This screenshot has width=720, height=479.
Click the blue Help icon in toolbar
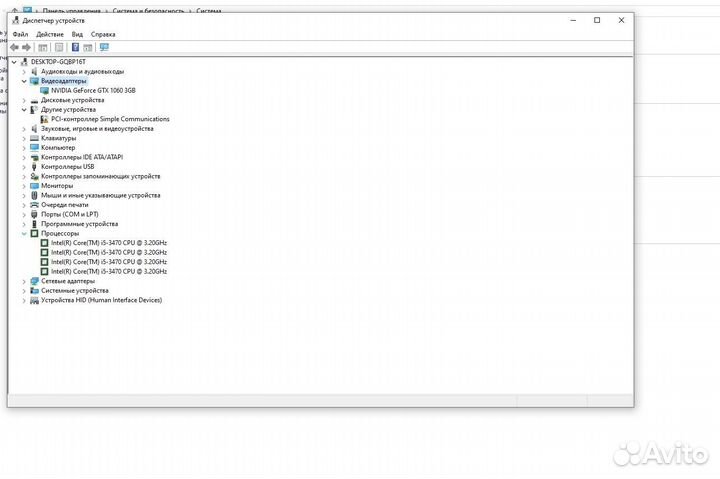(75, 47)
